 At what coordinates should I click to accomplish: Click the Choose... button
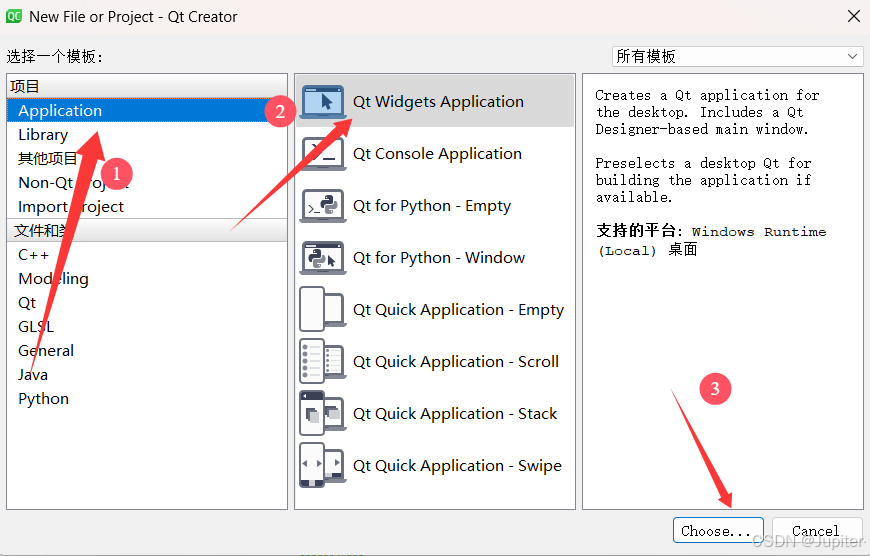[718, 530]
